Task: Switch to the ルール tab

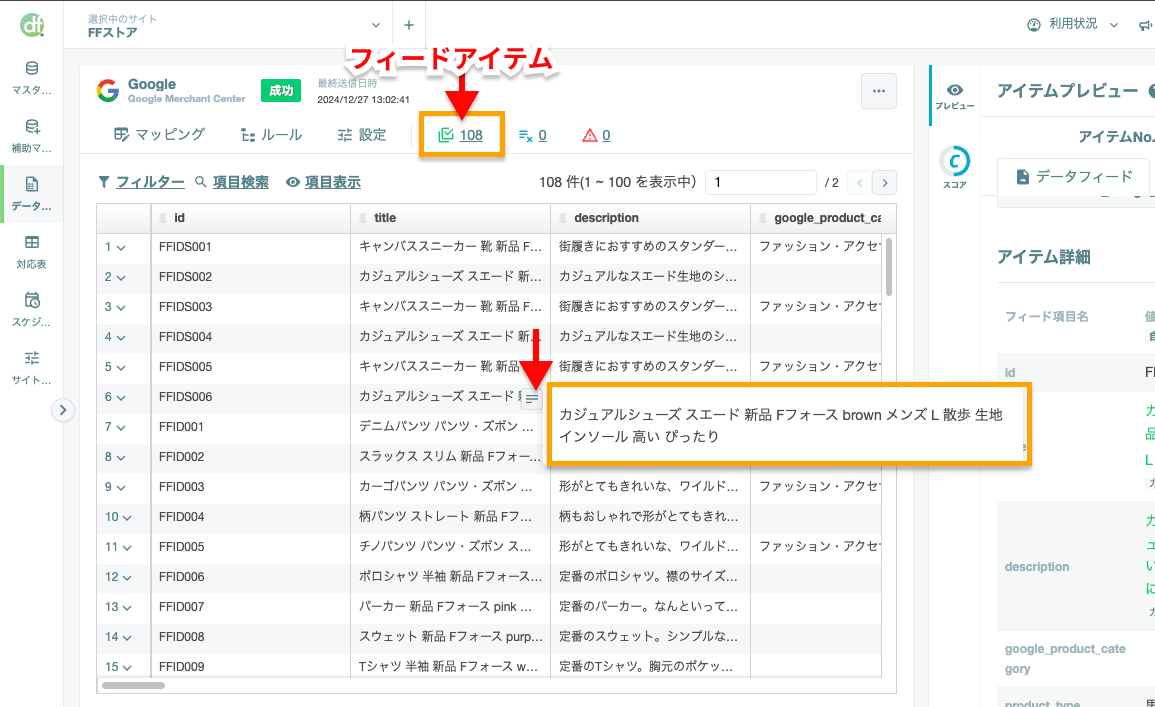Action: tap(271, 135)
